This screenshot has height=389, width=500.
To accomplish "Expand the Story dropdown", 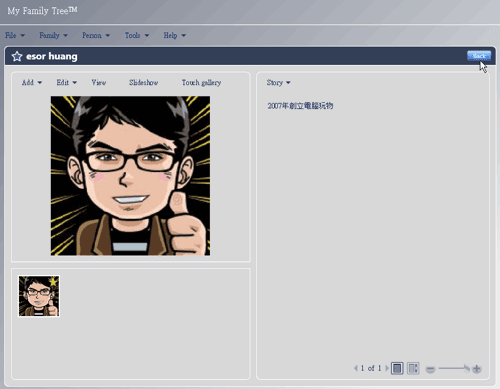I will [x=278, y=82].
